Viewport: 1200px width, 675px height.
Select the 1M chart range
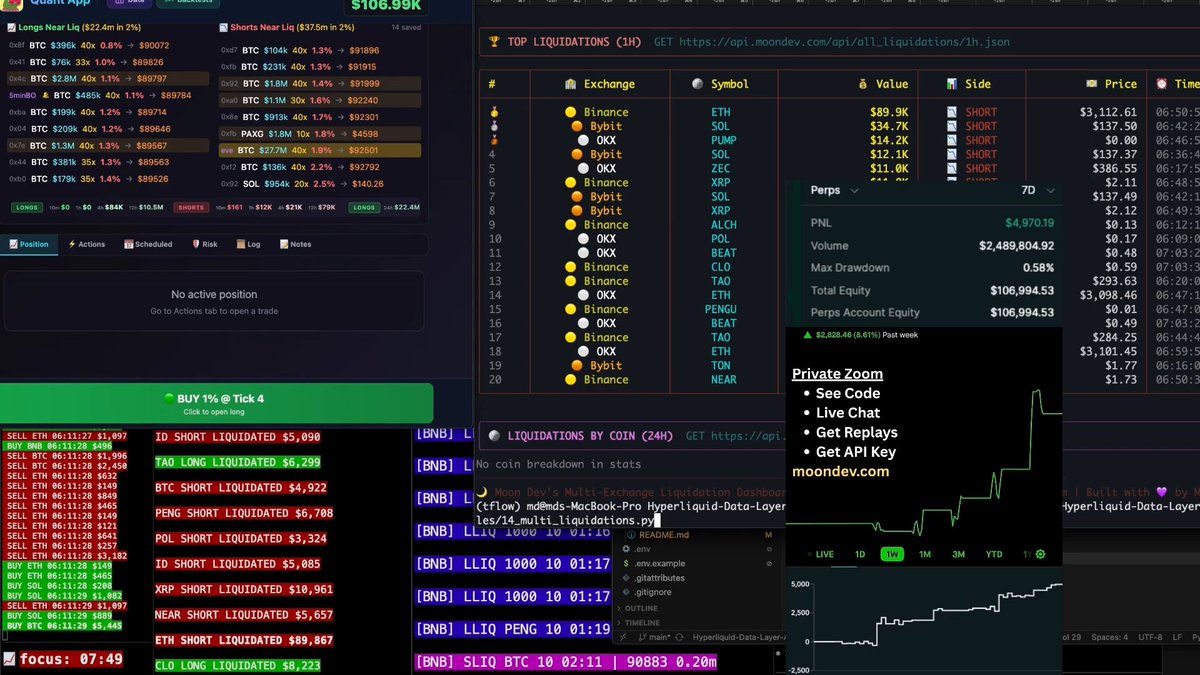coord(925,554)
